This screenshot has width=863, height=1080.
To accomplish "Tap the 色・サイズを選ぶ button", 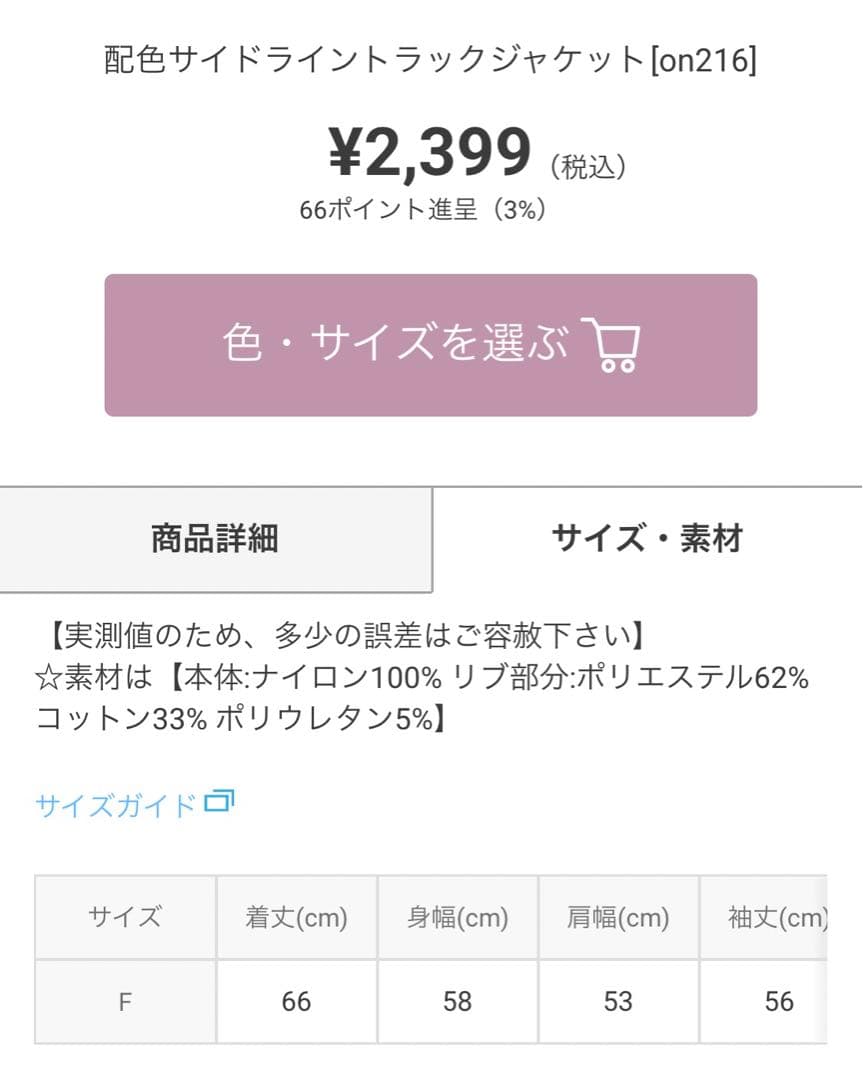I will 430,344.
